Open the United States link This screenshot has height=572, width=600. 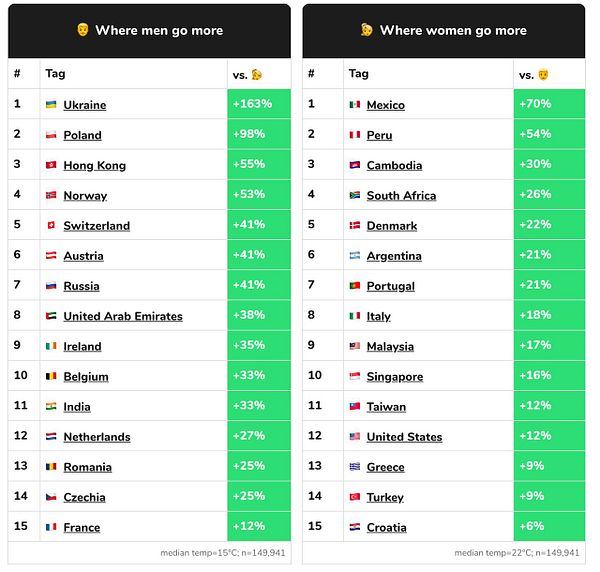tap(404, 437)
